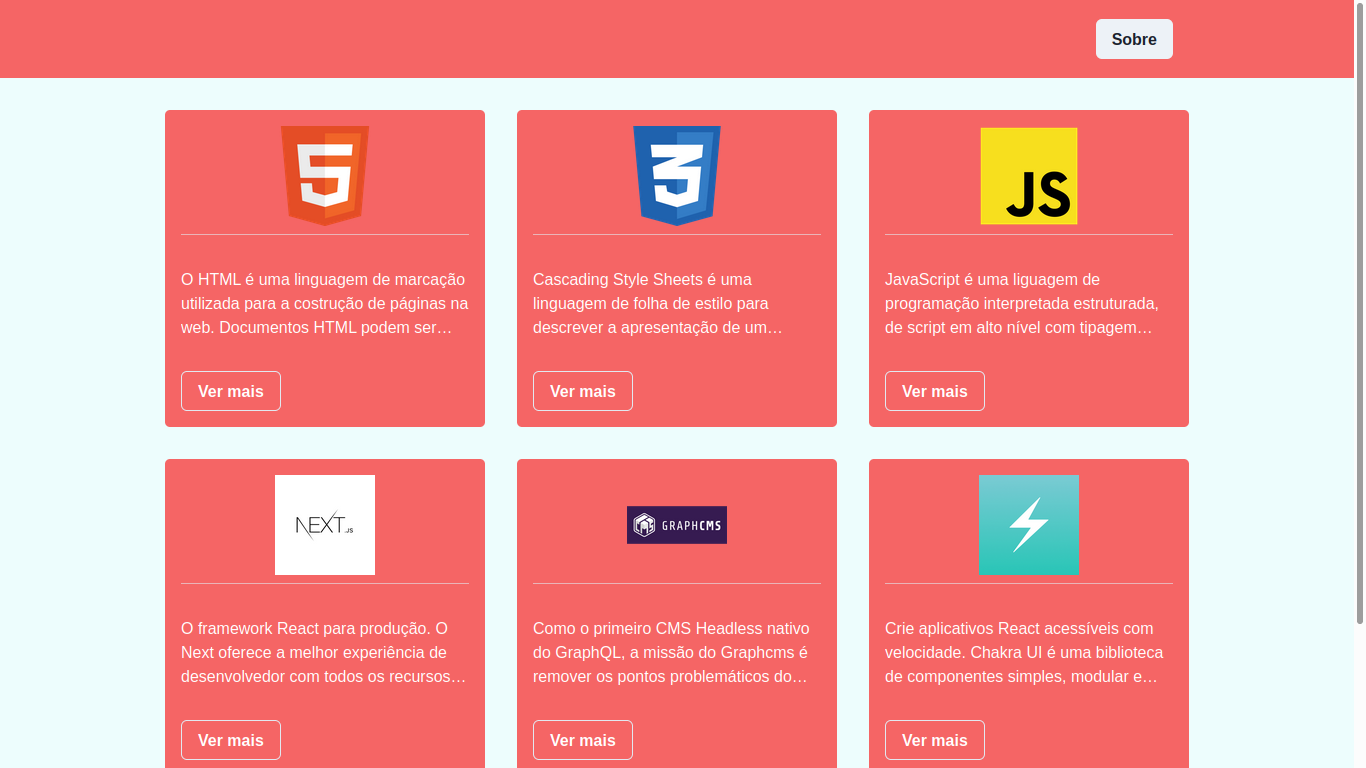
Task: Click the vertical page scrollbar thumb
Action: pos(1360,312)
